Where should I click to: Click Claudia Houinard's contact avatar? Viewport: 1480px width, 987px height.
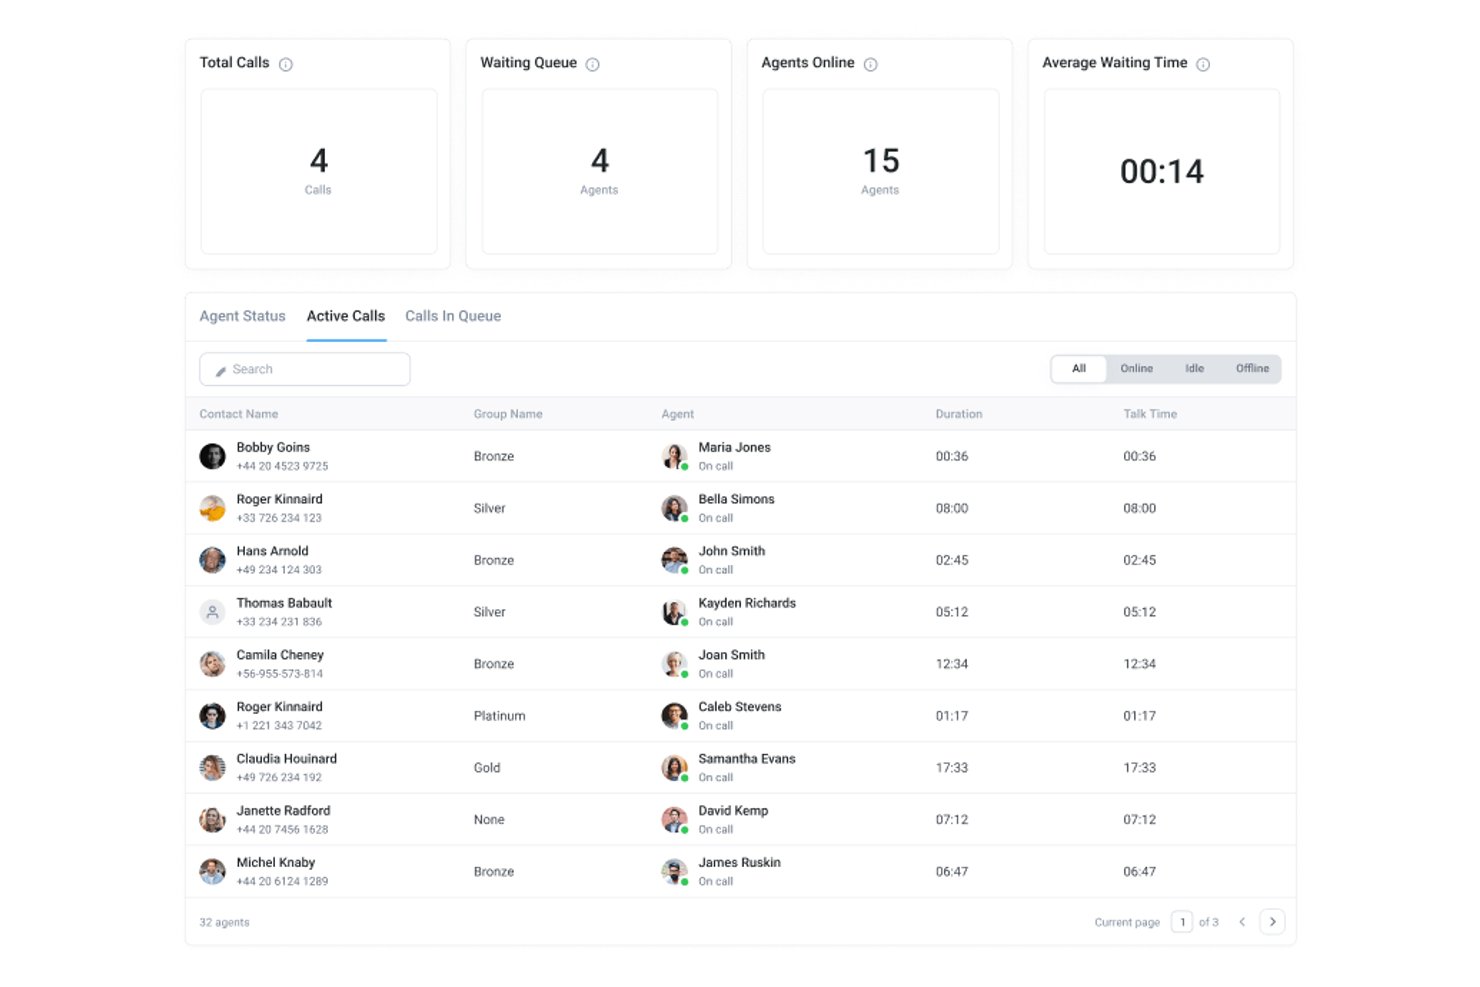click(x=212, y=768)
